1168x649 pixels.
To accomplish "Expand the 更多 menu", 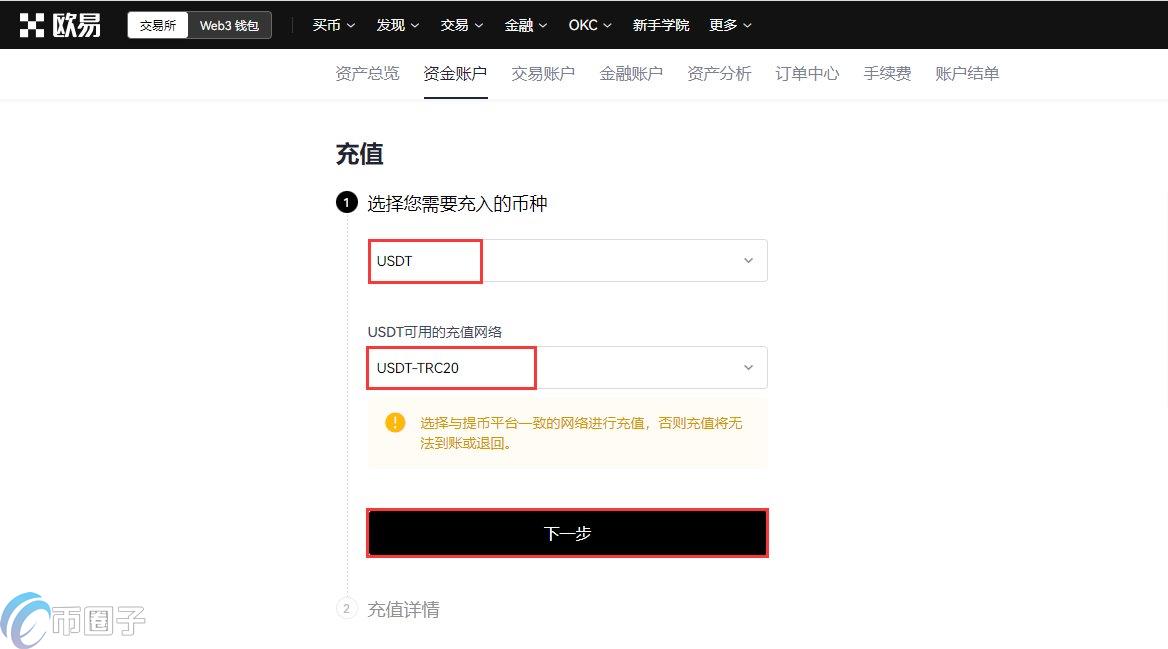I will tap(730, 25).
